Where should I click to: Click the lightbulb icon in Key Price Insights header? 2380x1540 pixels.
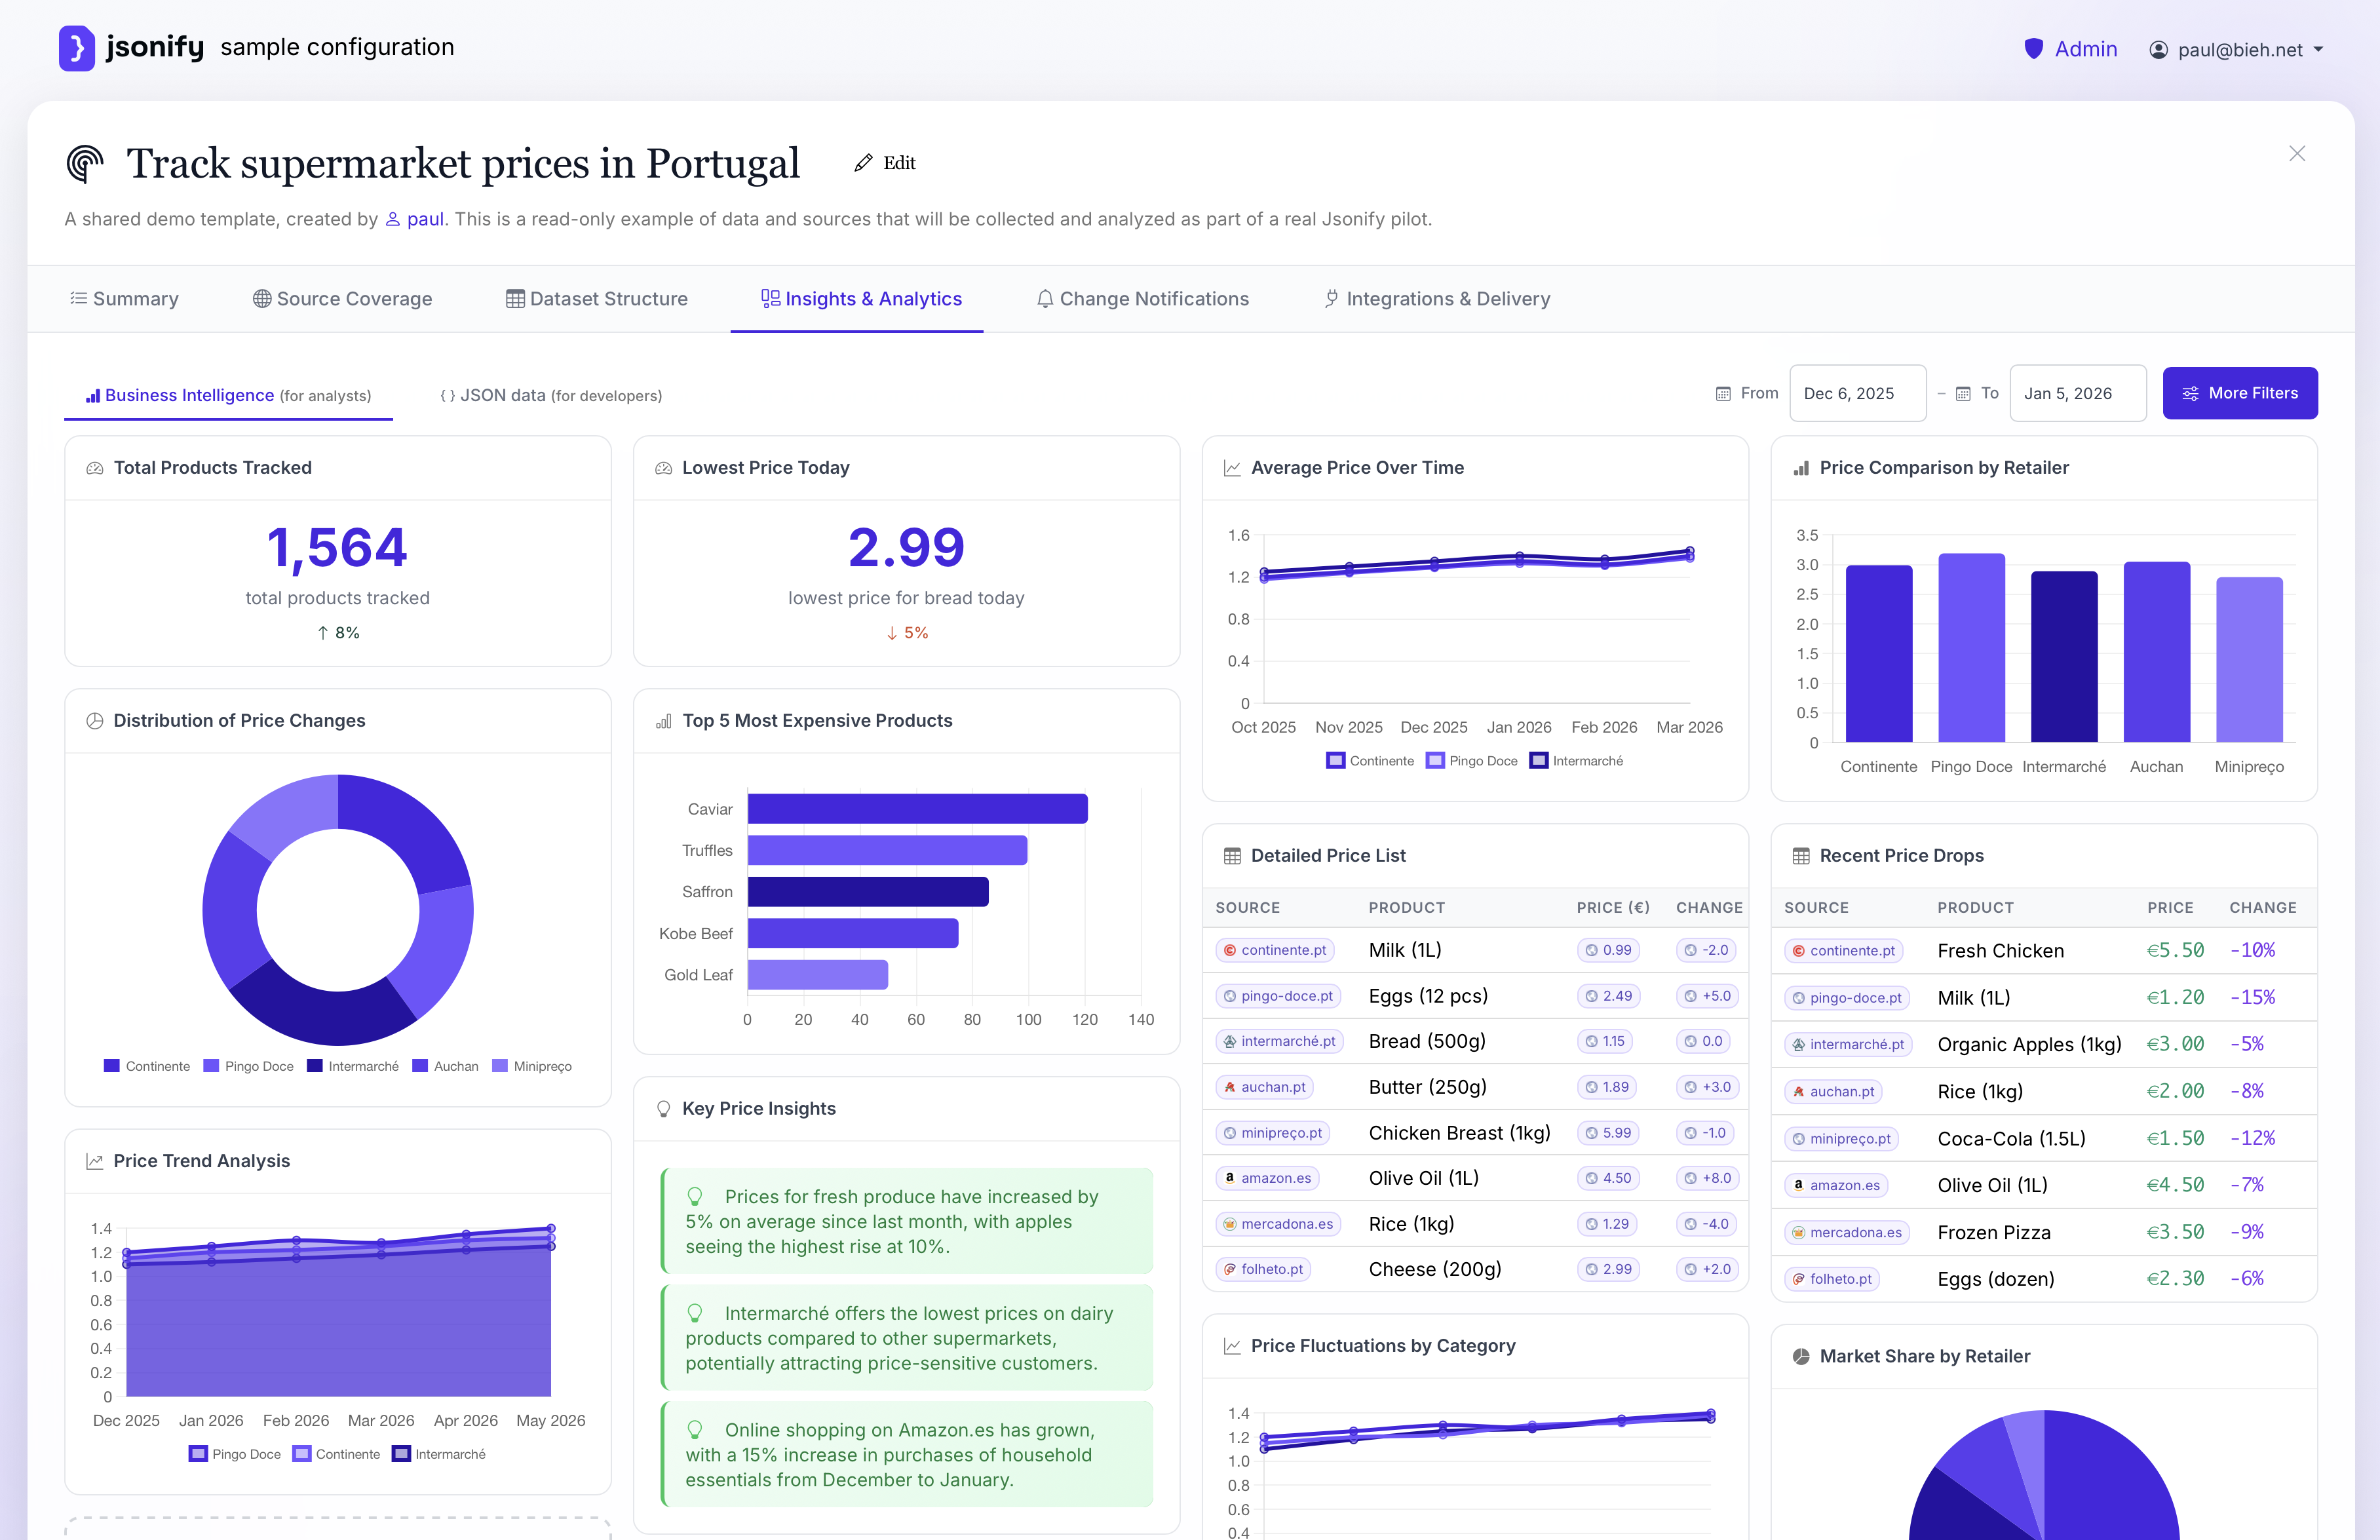(664, 1108)
